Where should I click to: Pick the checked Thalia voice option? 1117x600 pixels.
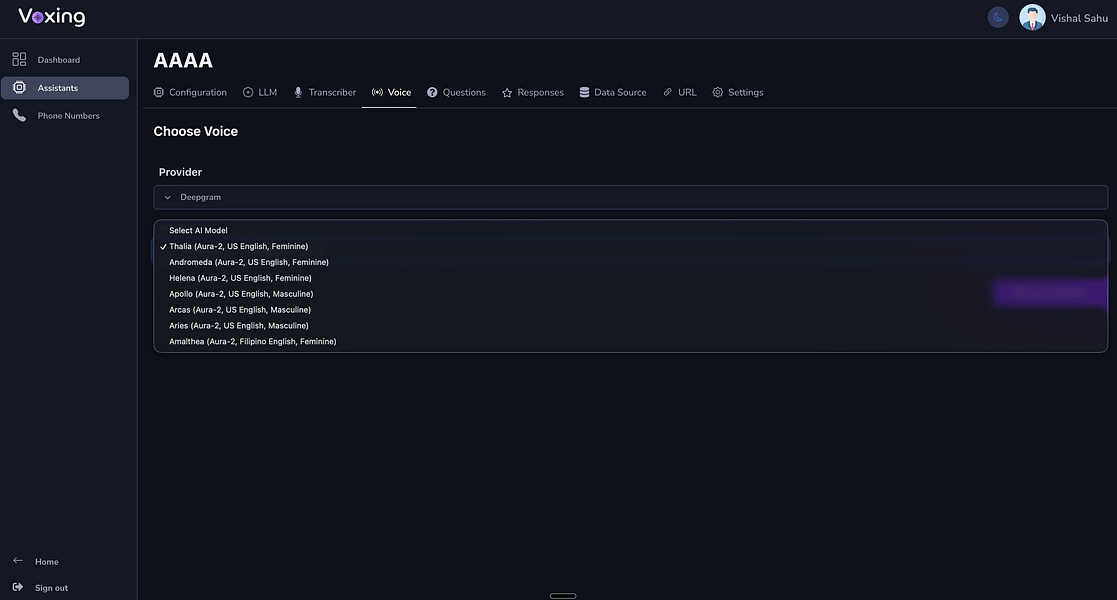coord(238,247)
